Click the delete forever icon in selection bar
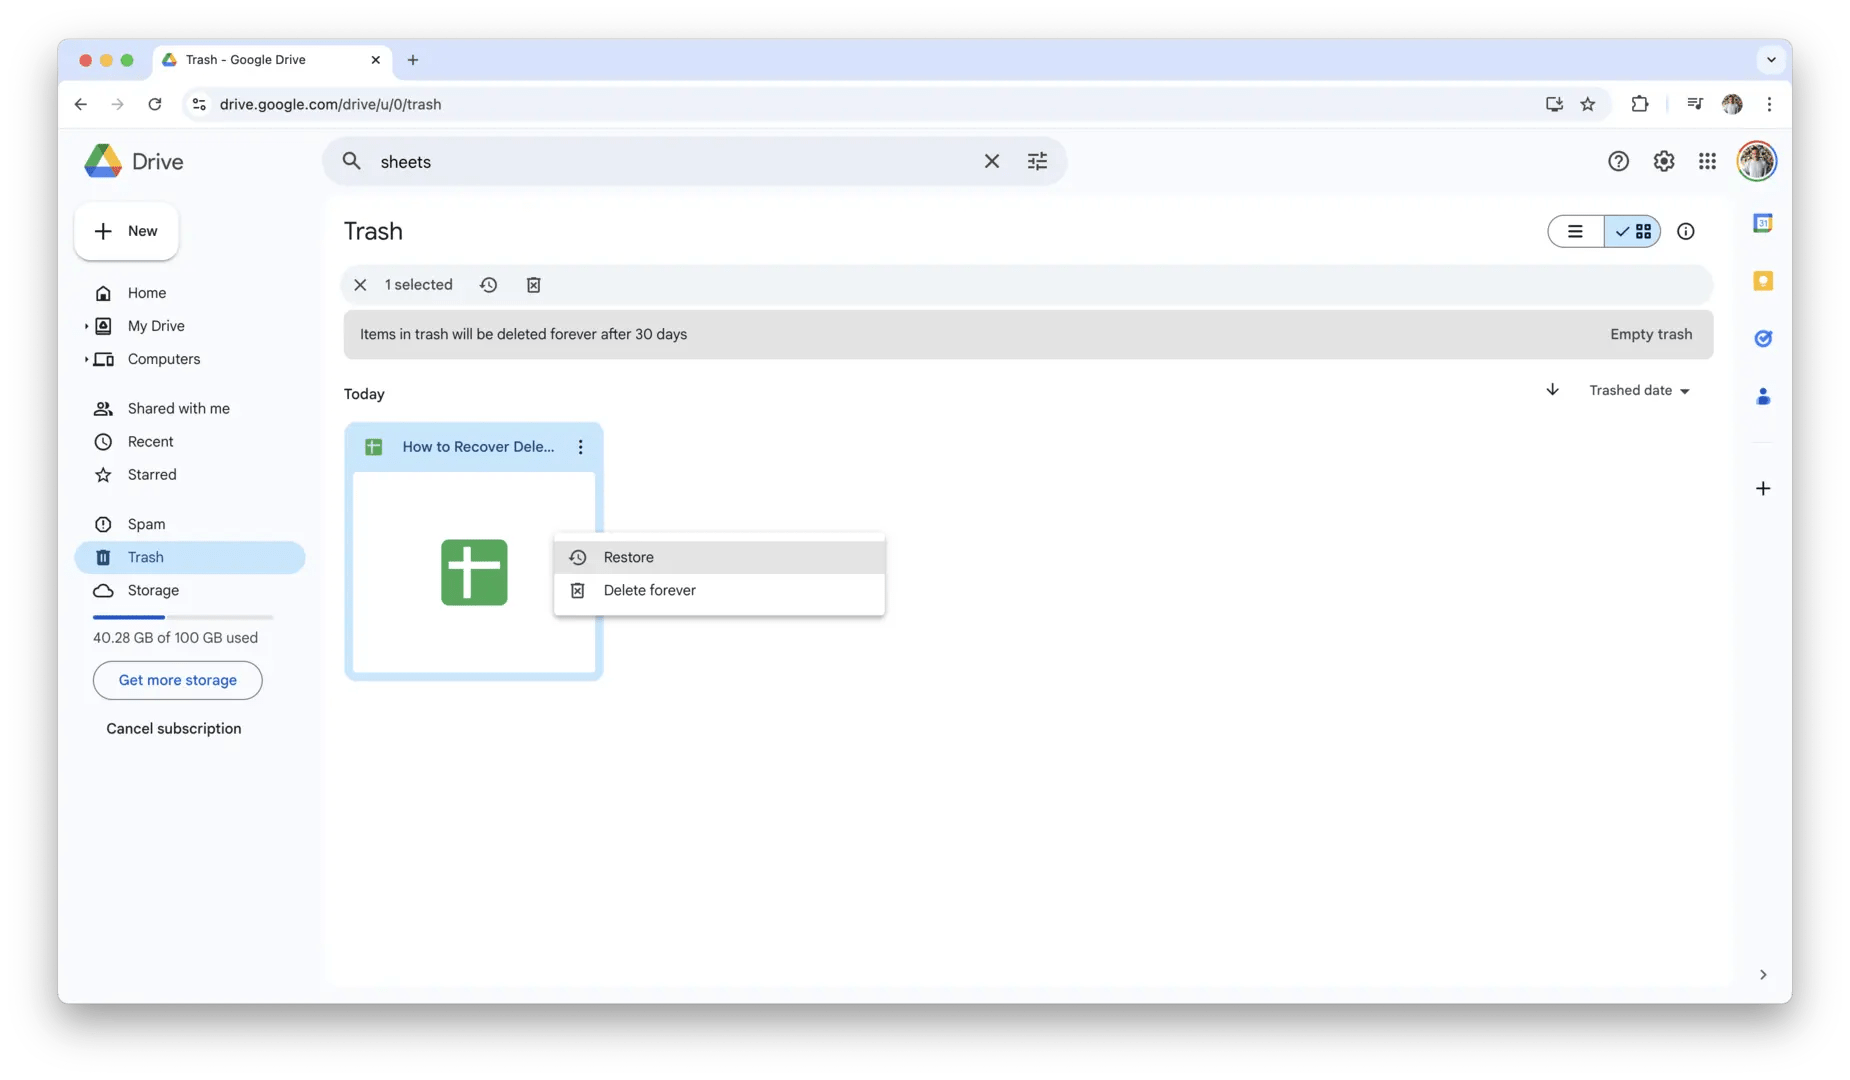Image resolution: width=1850 pixels, height=1080 pixels. click(533, 285)
